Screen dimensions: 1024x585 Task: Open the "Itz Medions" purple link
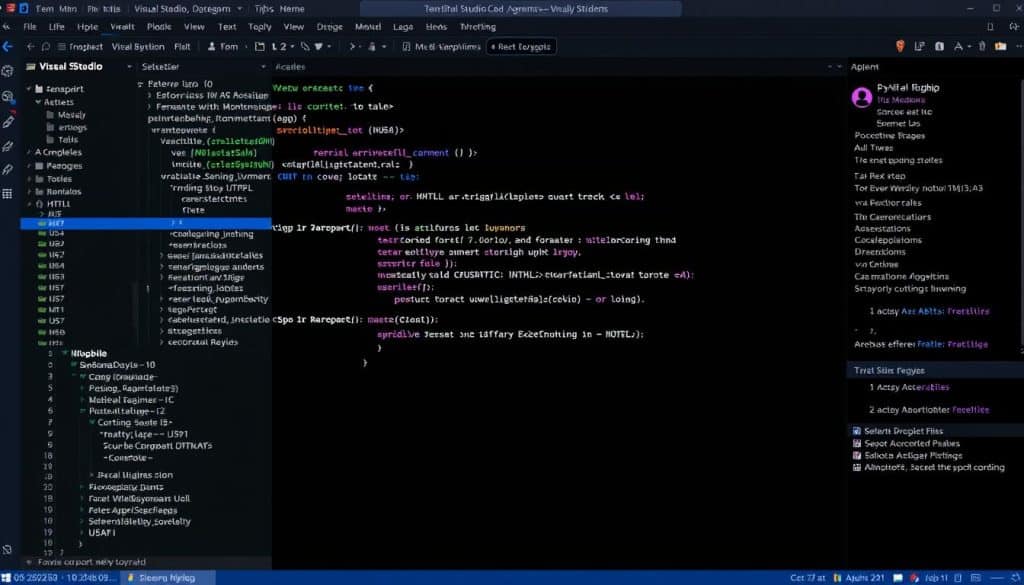[901, 100]
